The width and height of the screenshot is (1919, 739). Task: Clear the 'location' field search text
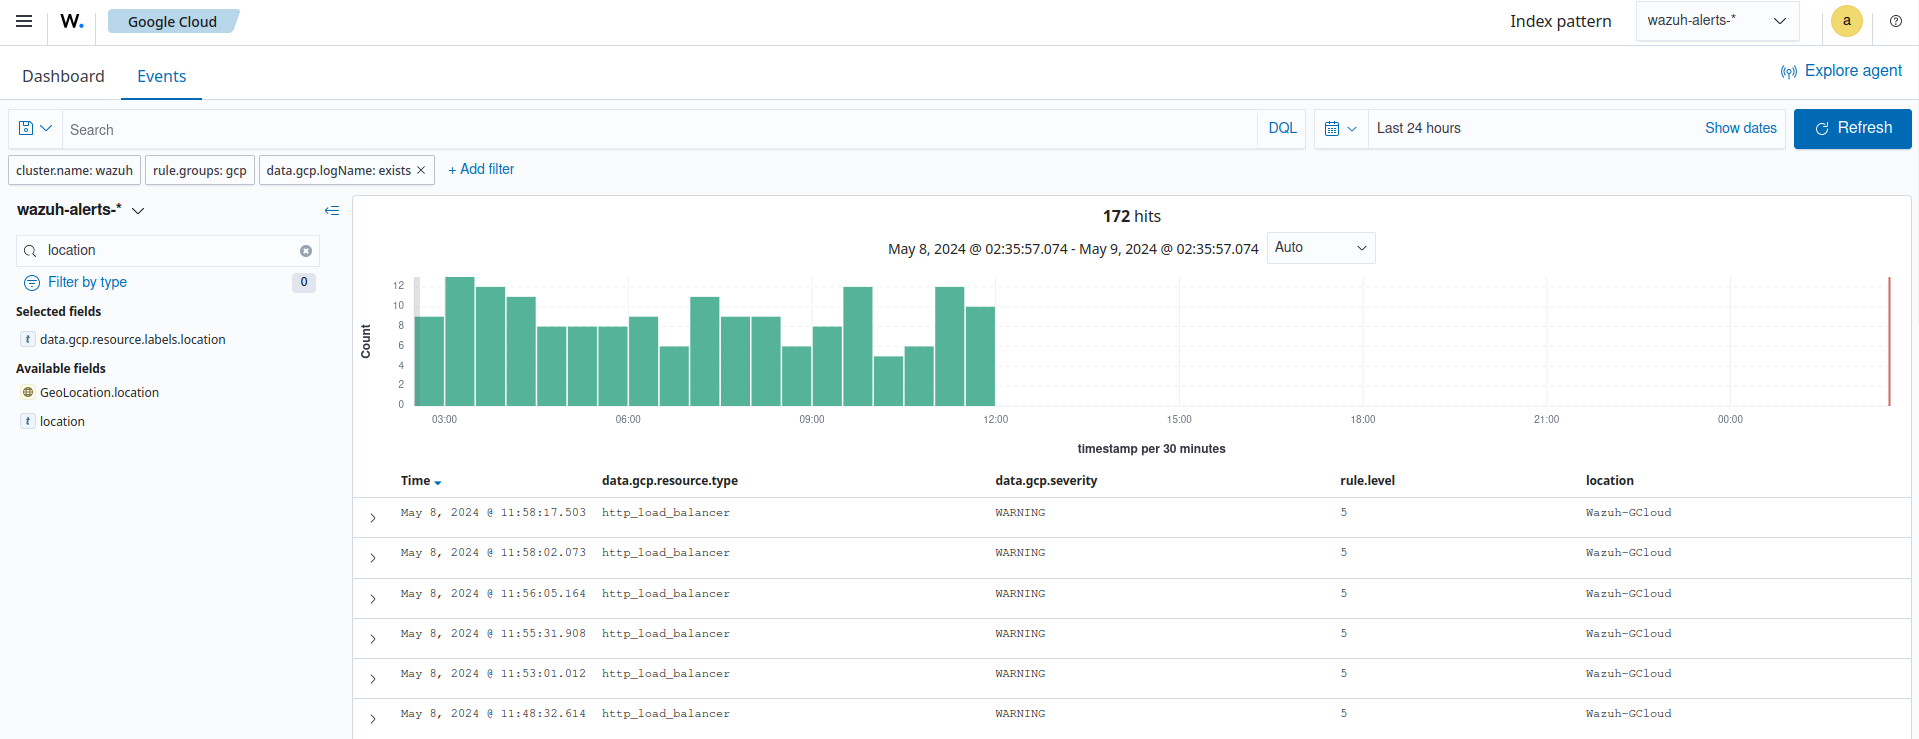click(306, 251)
